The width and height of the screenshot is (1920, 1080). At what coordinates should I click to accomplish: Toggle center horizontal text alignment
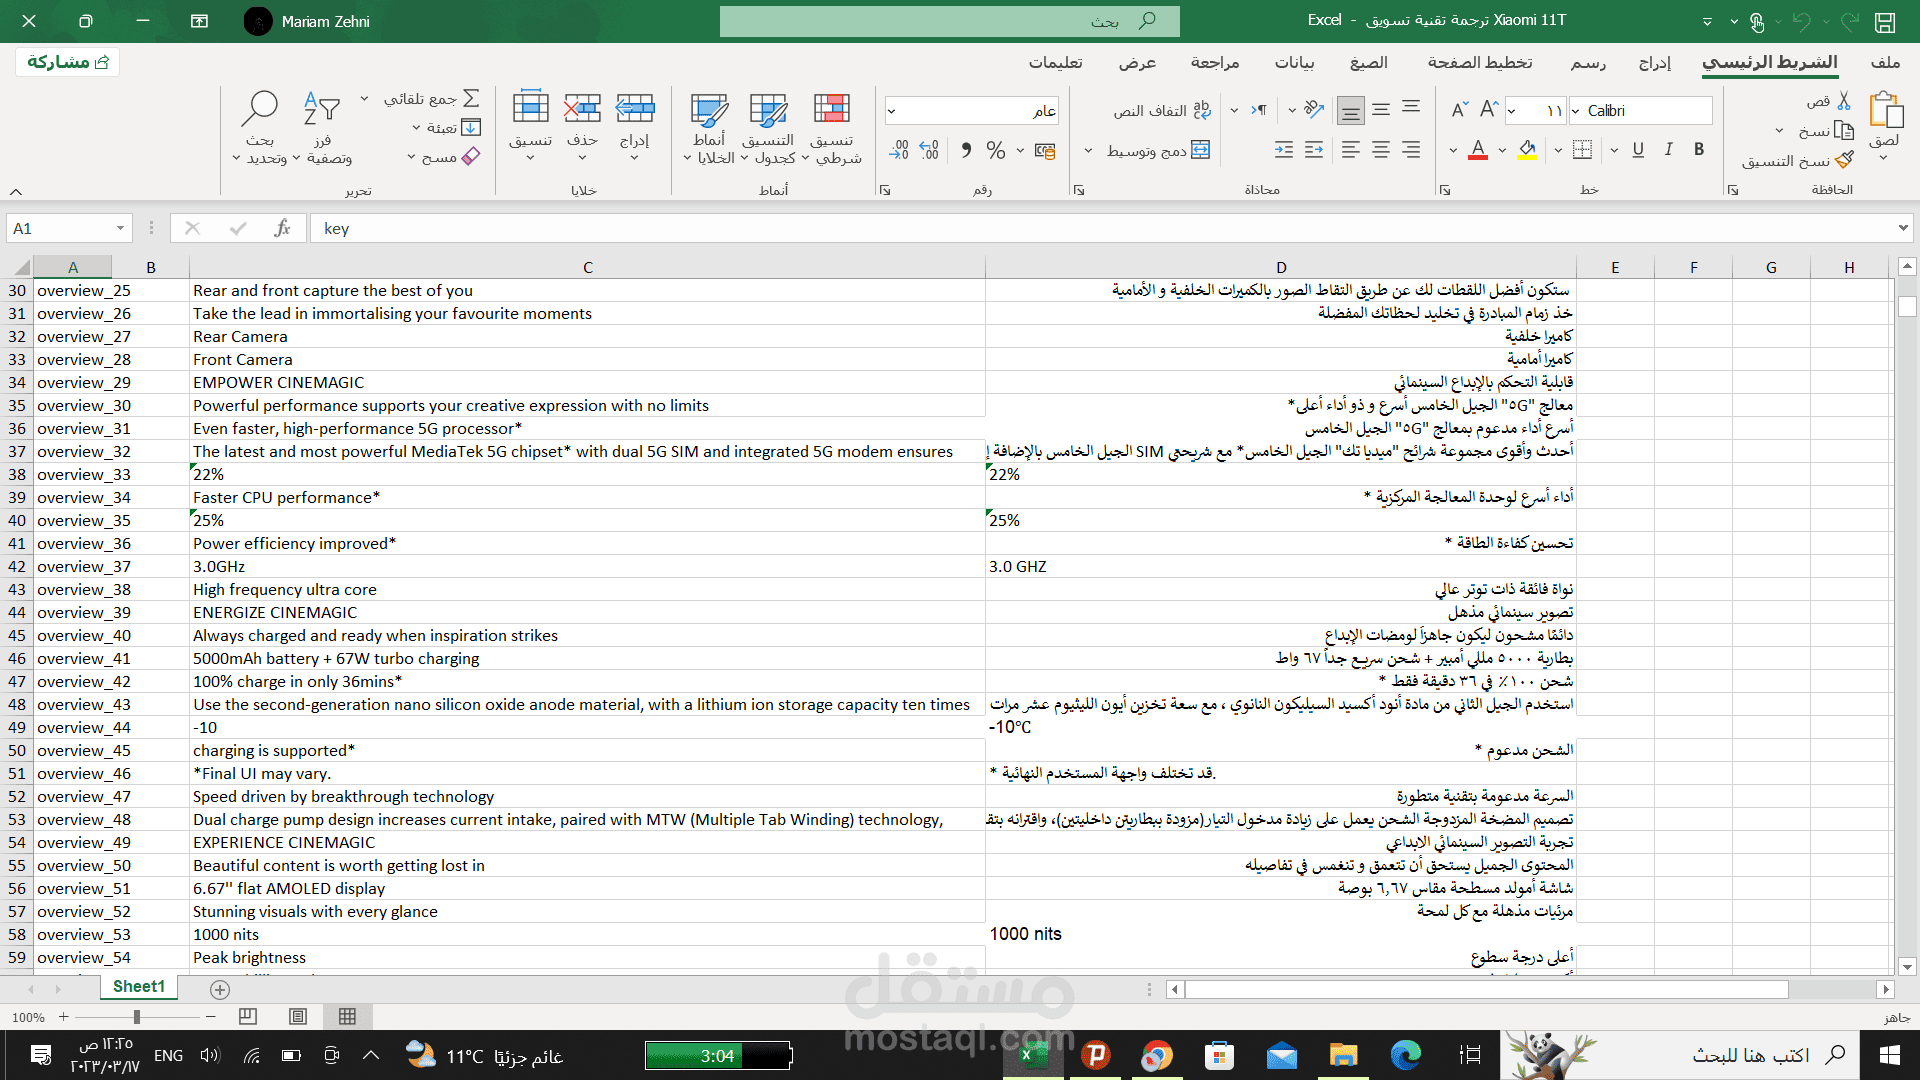(x=1381, y=150)
